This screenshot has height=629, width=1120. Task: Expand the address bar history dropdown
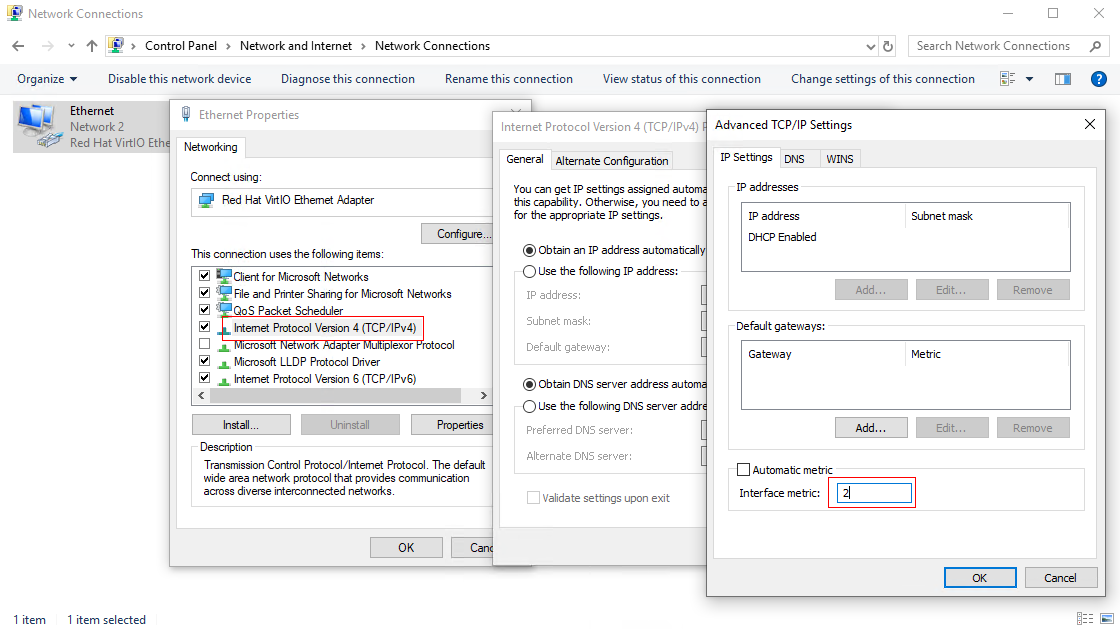871,46
